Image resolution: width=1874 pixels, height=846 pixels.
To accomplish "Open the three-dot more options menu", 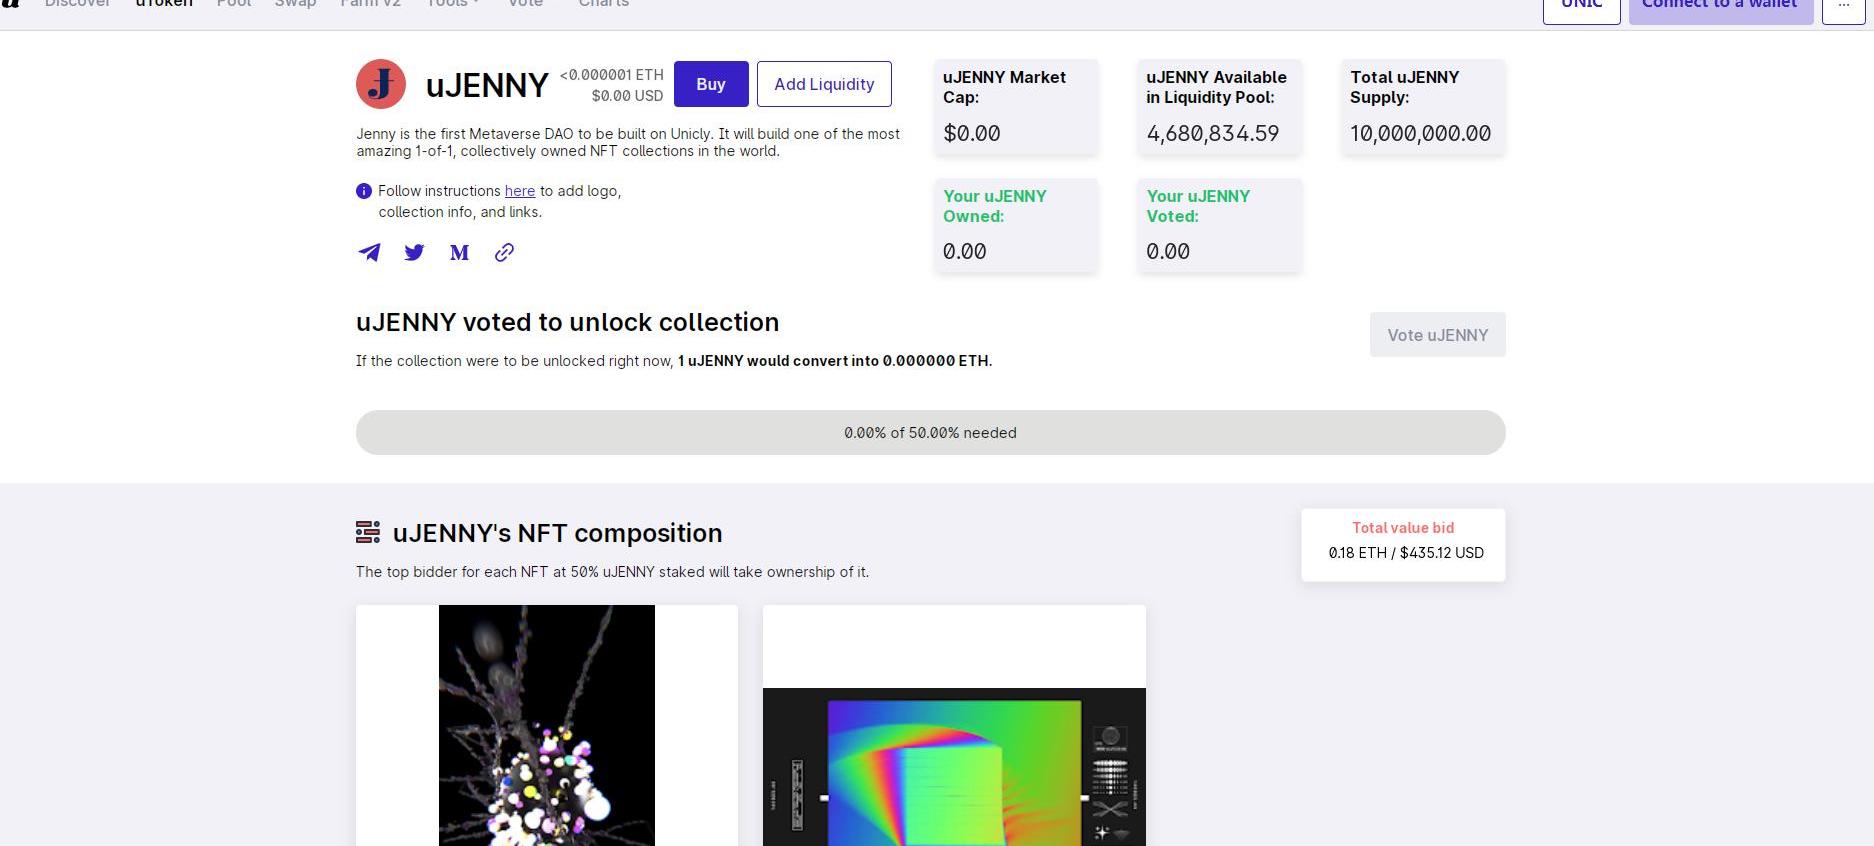I will click(x=1843, y=6).
